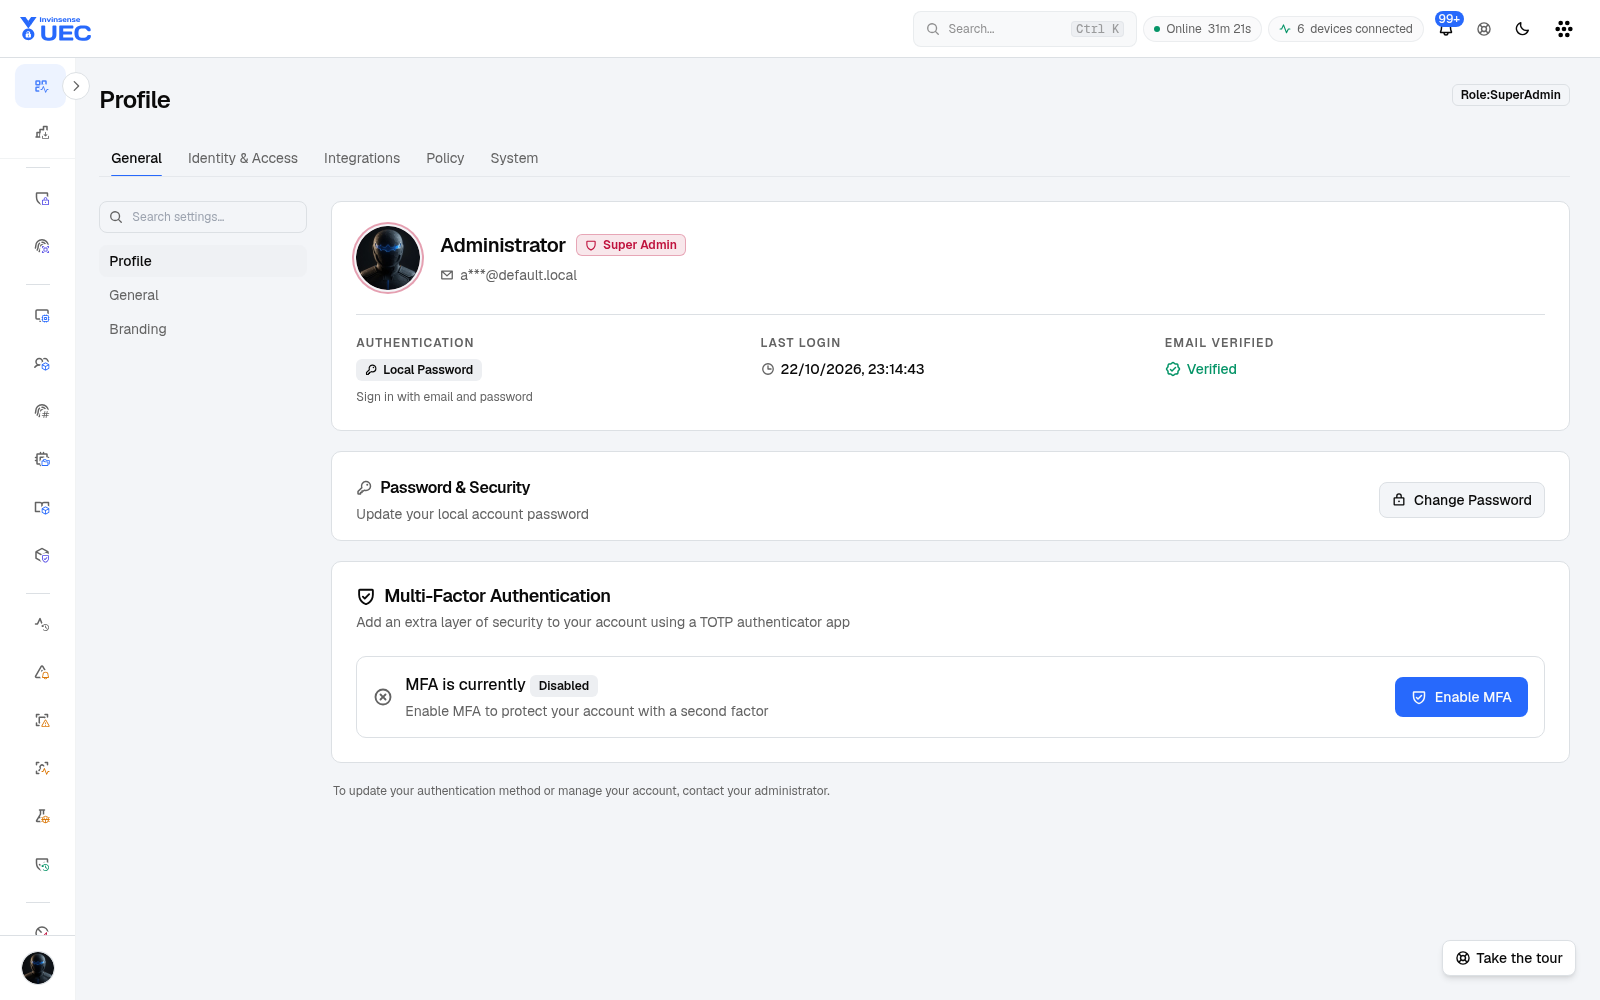The width and height of the screenshot is (1600, 1000).
Task: Focus the Search settings input
Action: point(203,217)
